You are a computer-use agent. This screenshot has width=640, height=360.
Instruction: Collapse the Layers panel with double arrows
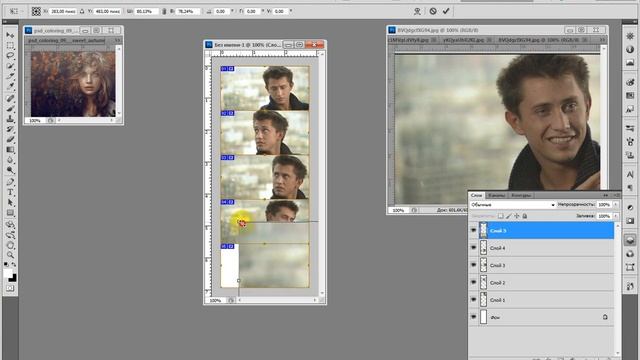tap(606, 195)
